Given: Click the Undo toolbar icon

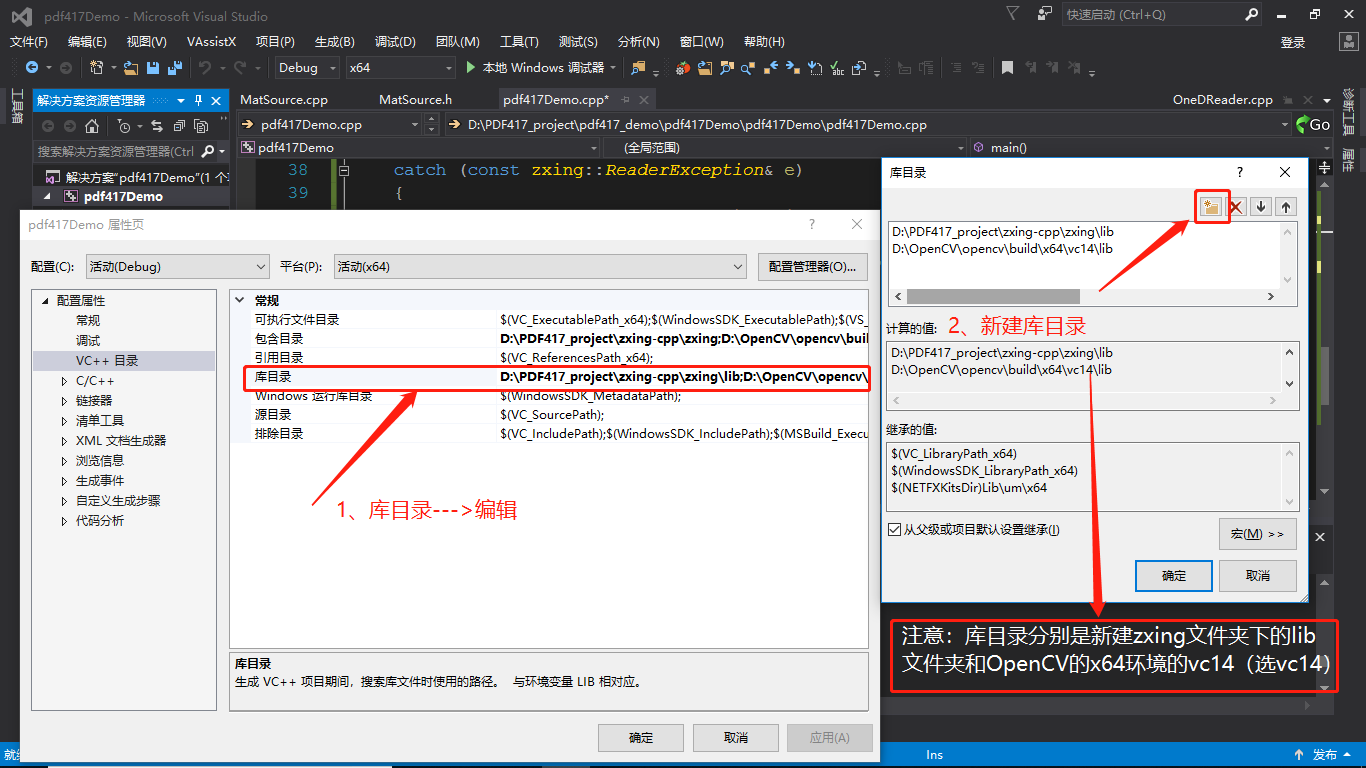Looking at the screenshot, I should [207, 67].
